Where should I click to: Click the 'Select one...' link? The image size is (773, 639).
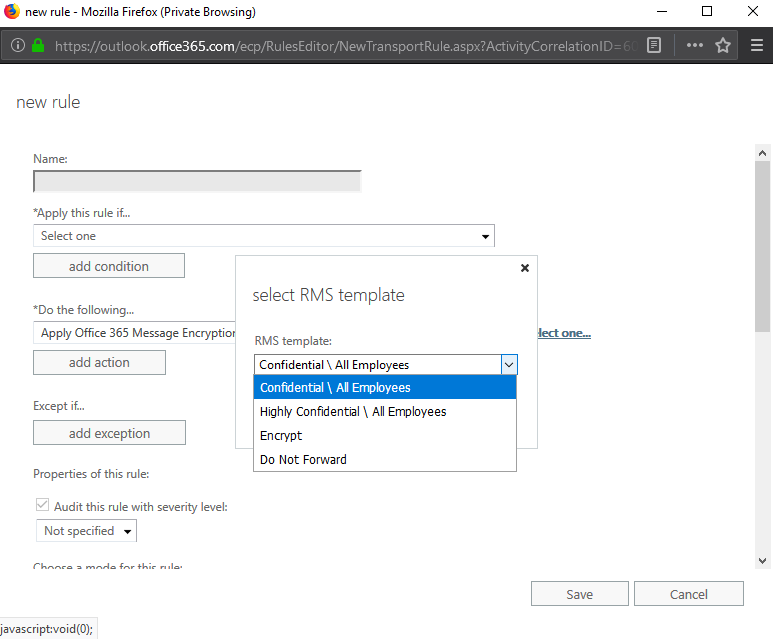click(564, 333)
